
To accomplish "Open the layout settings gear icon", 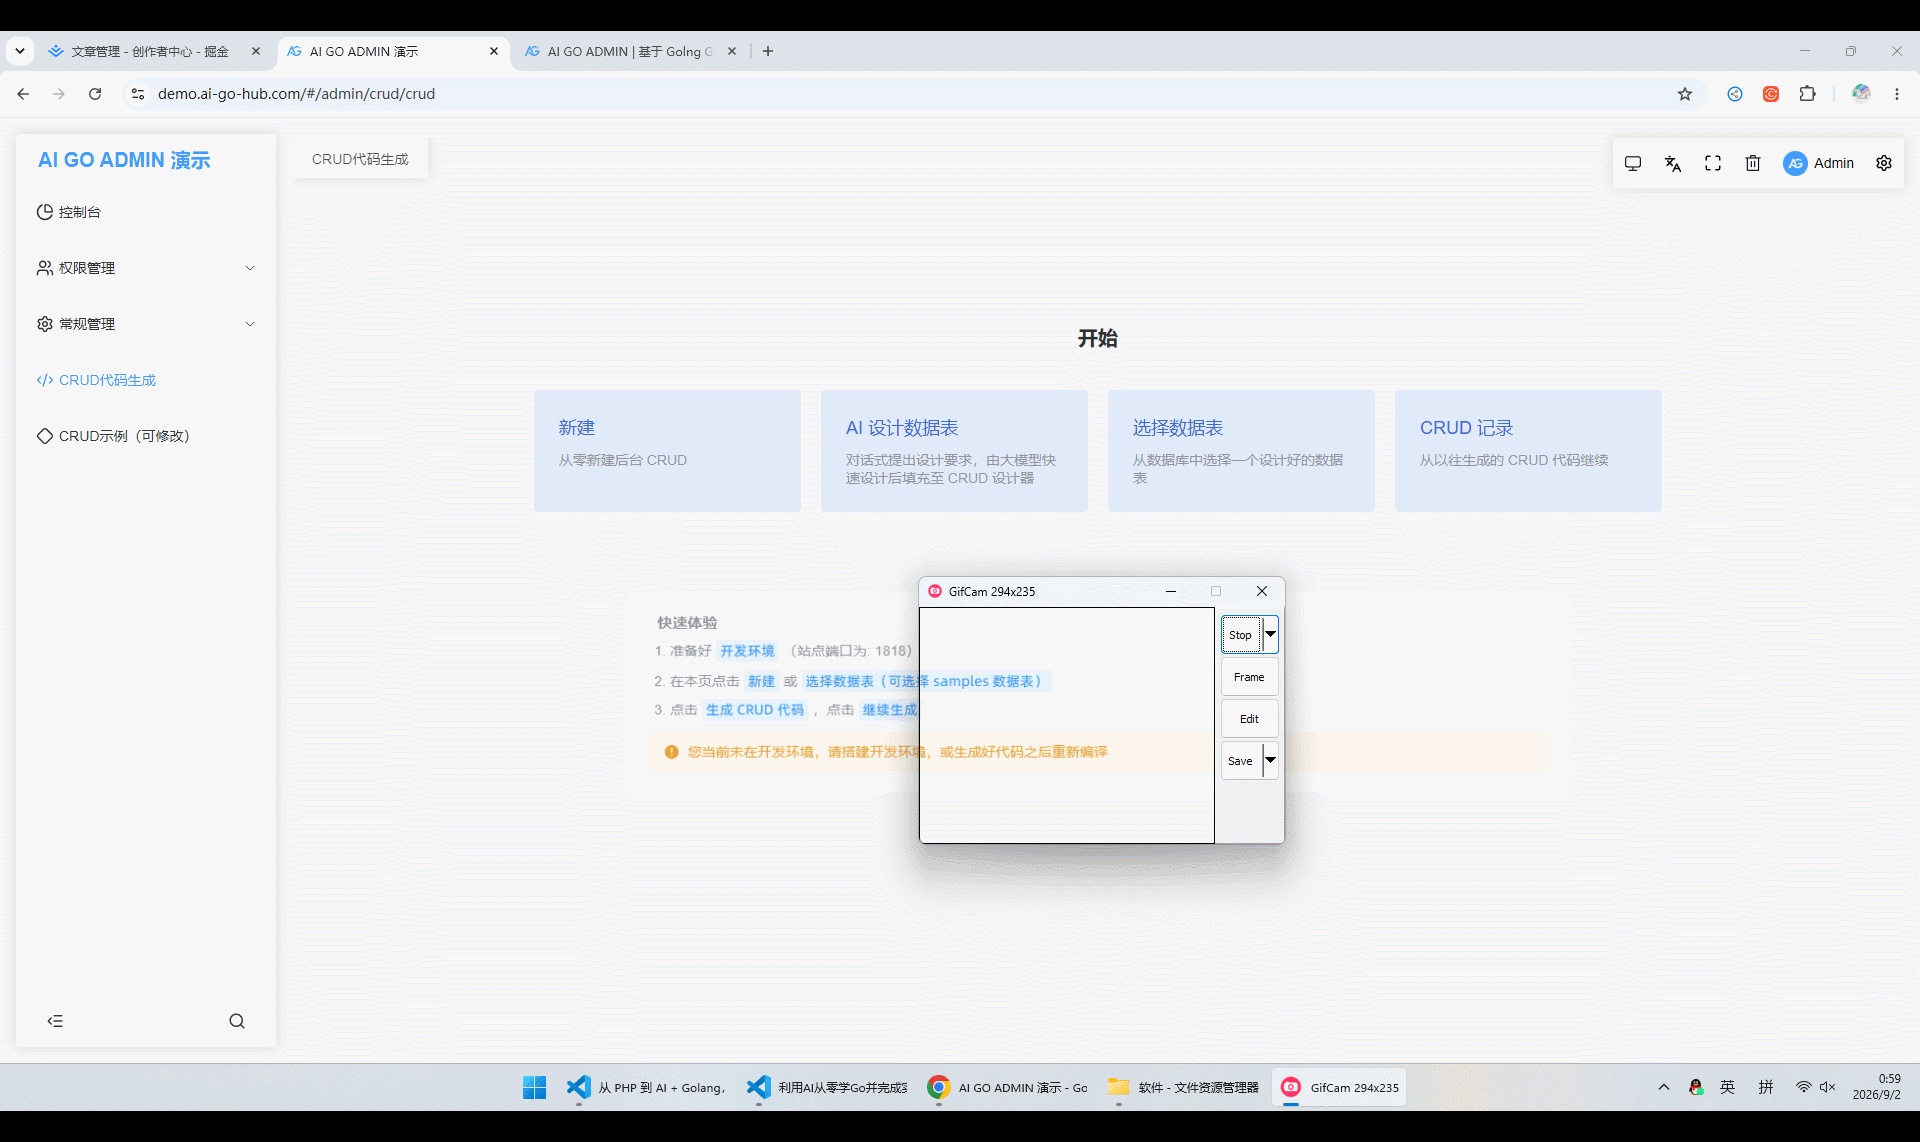I will click(x=1884, y=163).
